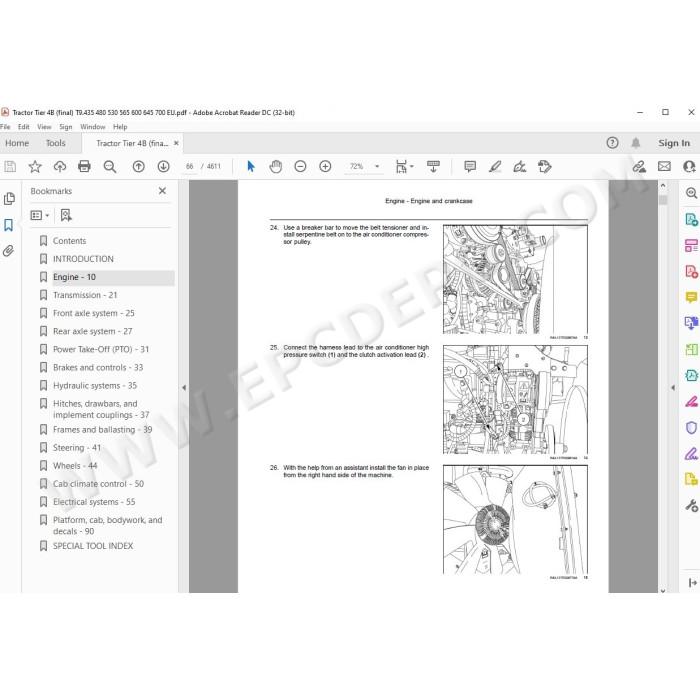700x700 pixels.
Task: Add a sticky note comment
Action: click(470, 167)
